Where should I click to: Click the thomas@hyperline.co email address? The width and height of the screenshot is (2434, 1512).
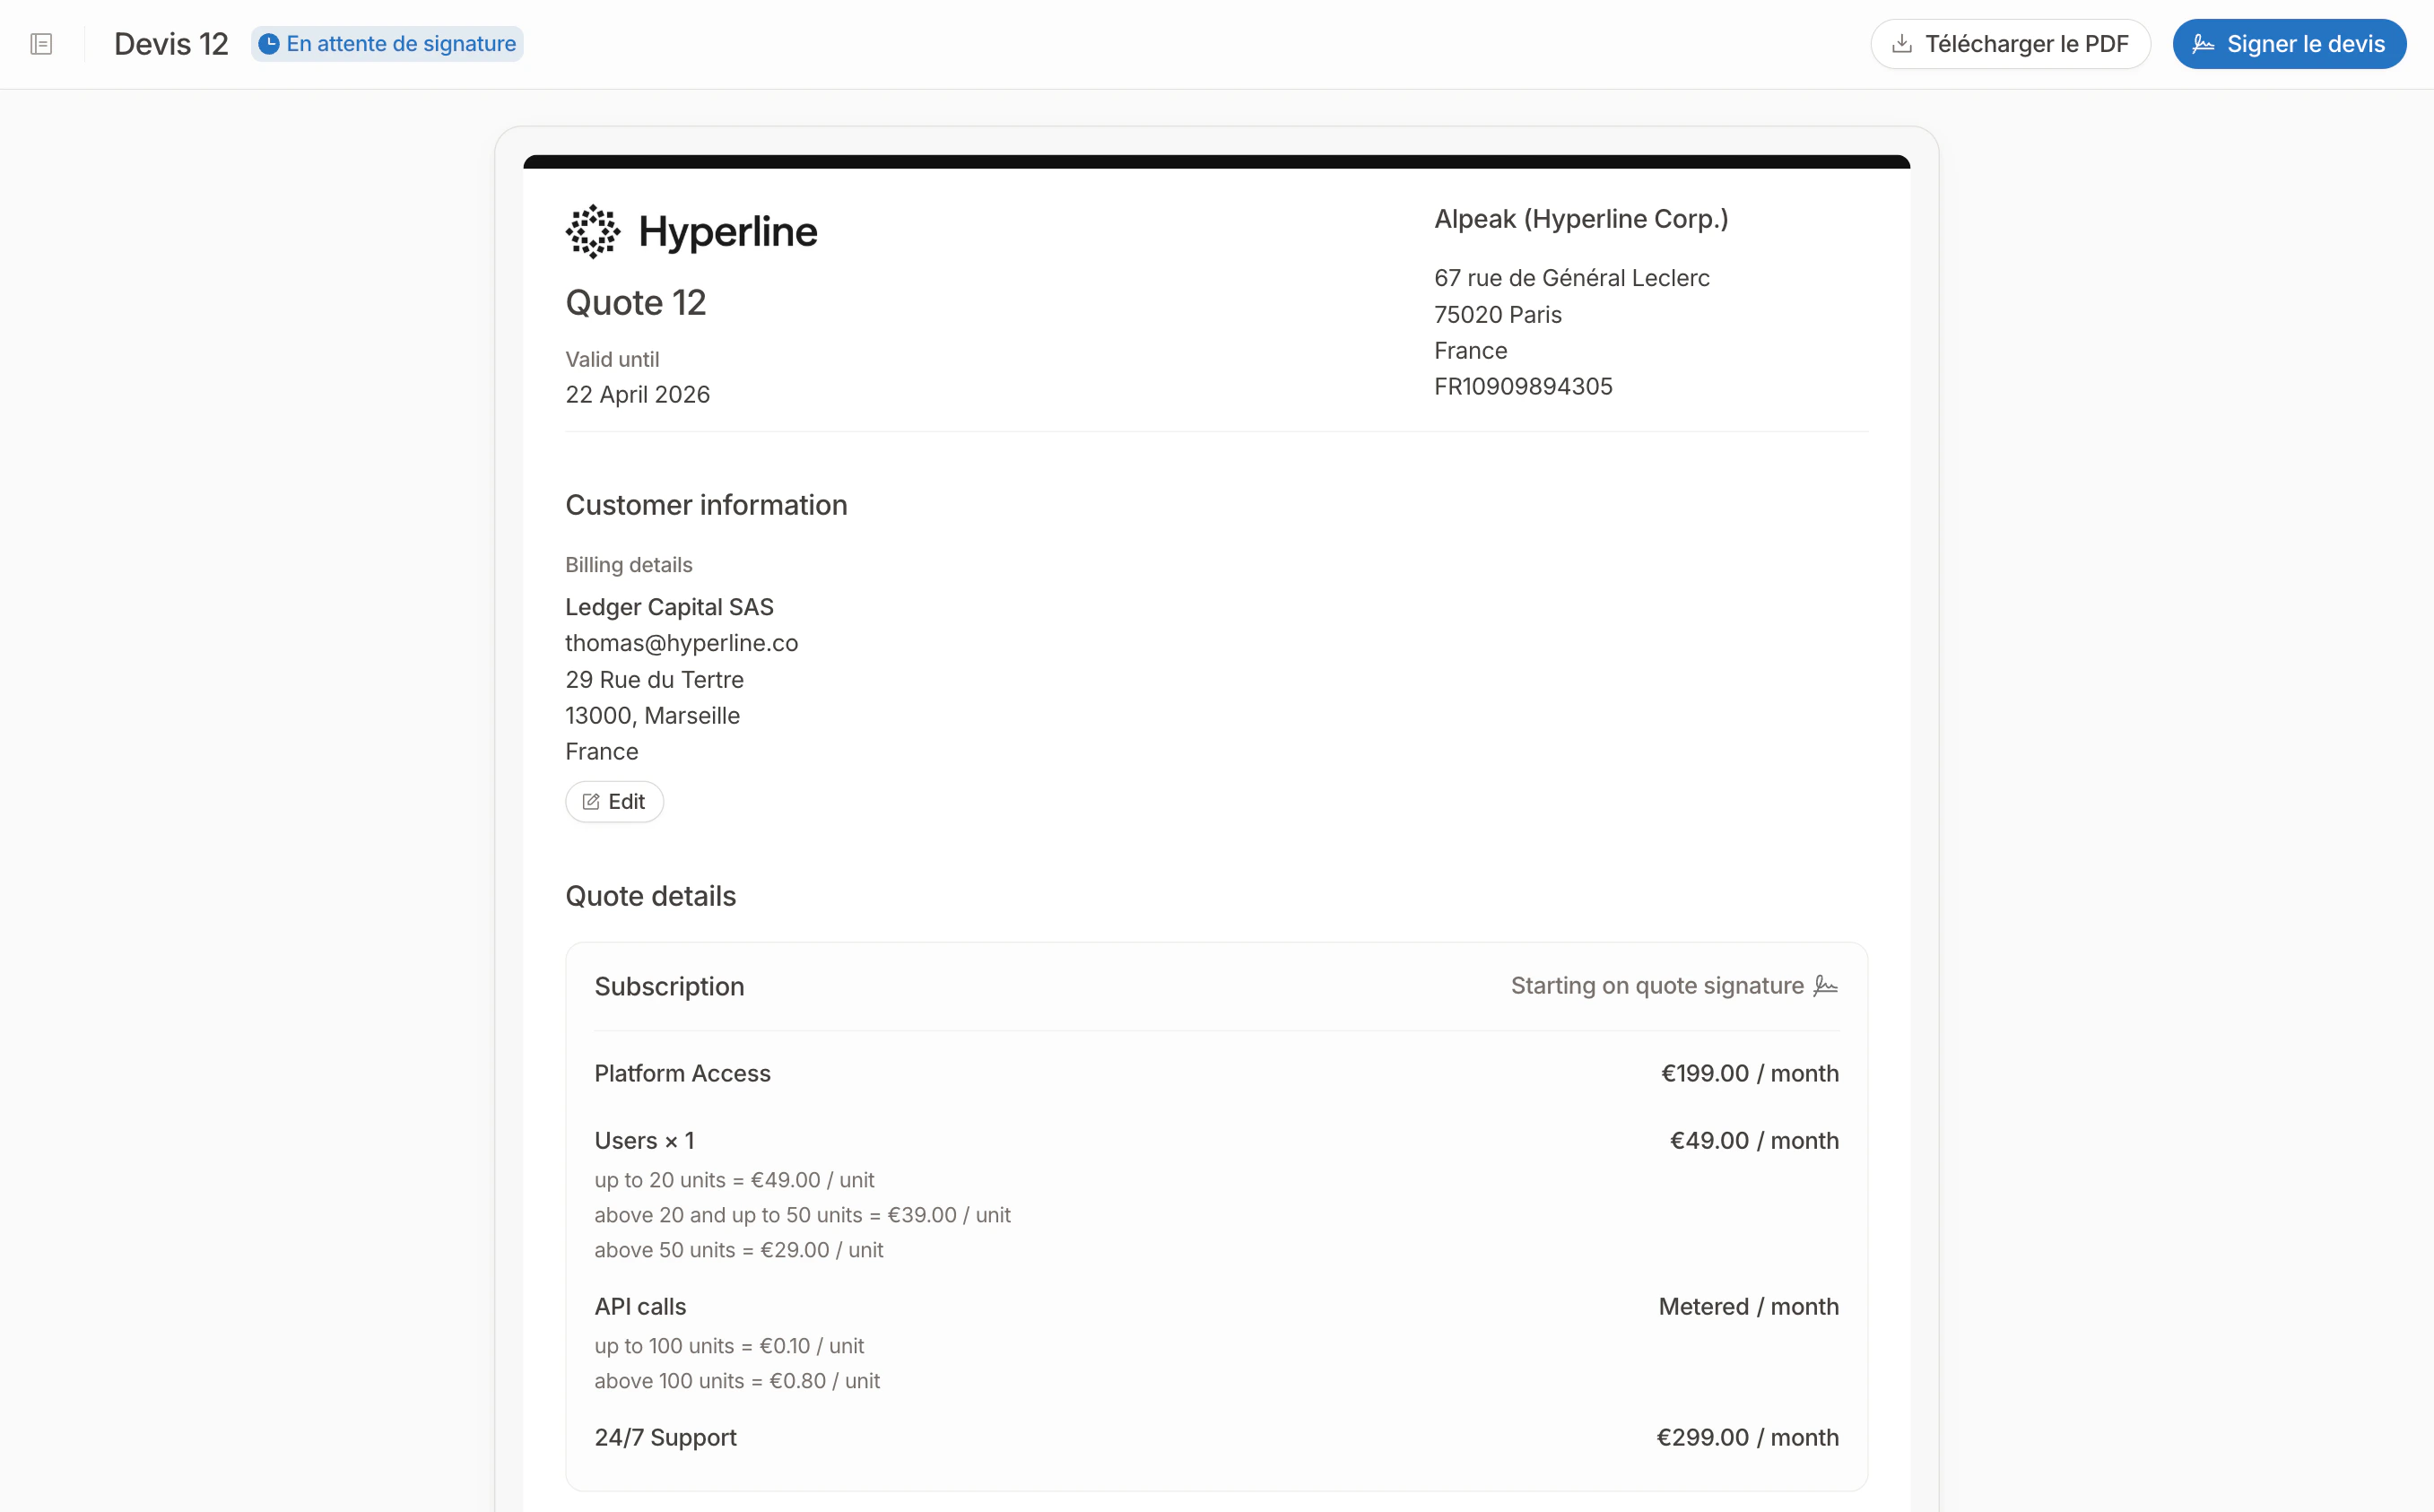681,643
